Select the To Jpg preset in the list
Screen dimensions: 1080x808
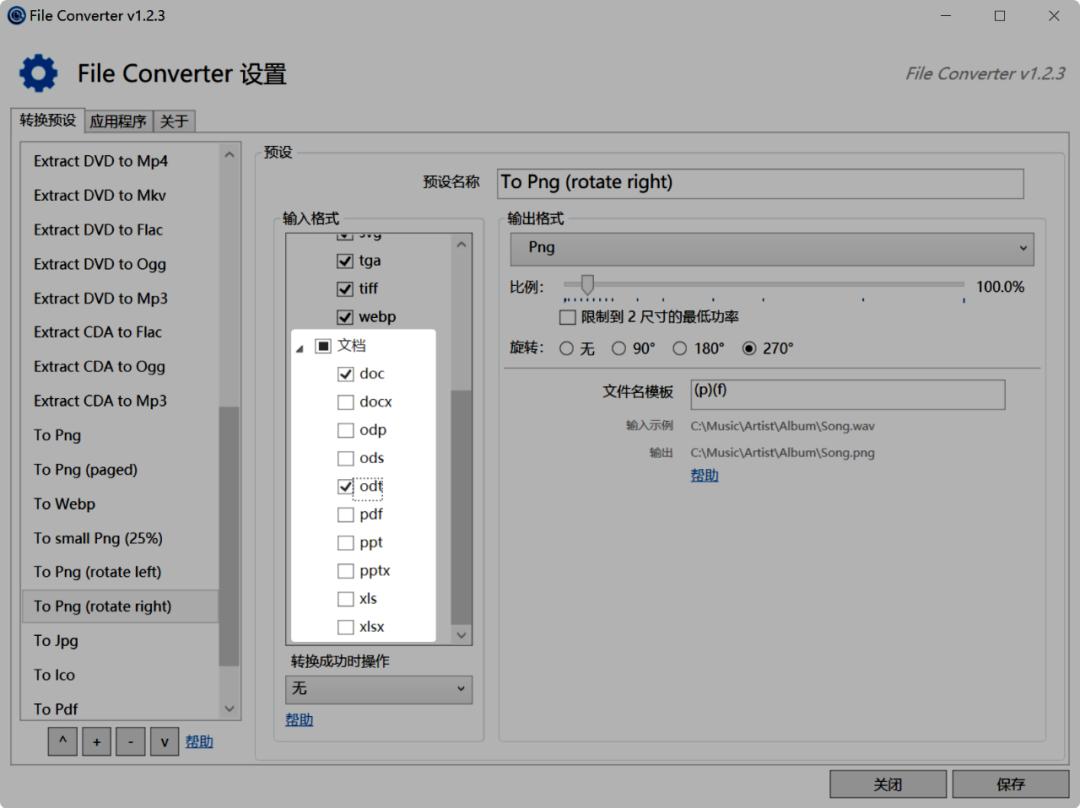click(x=56, y=640)
